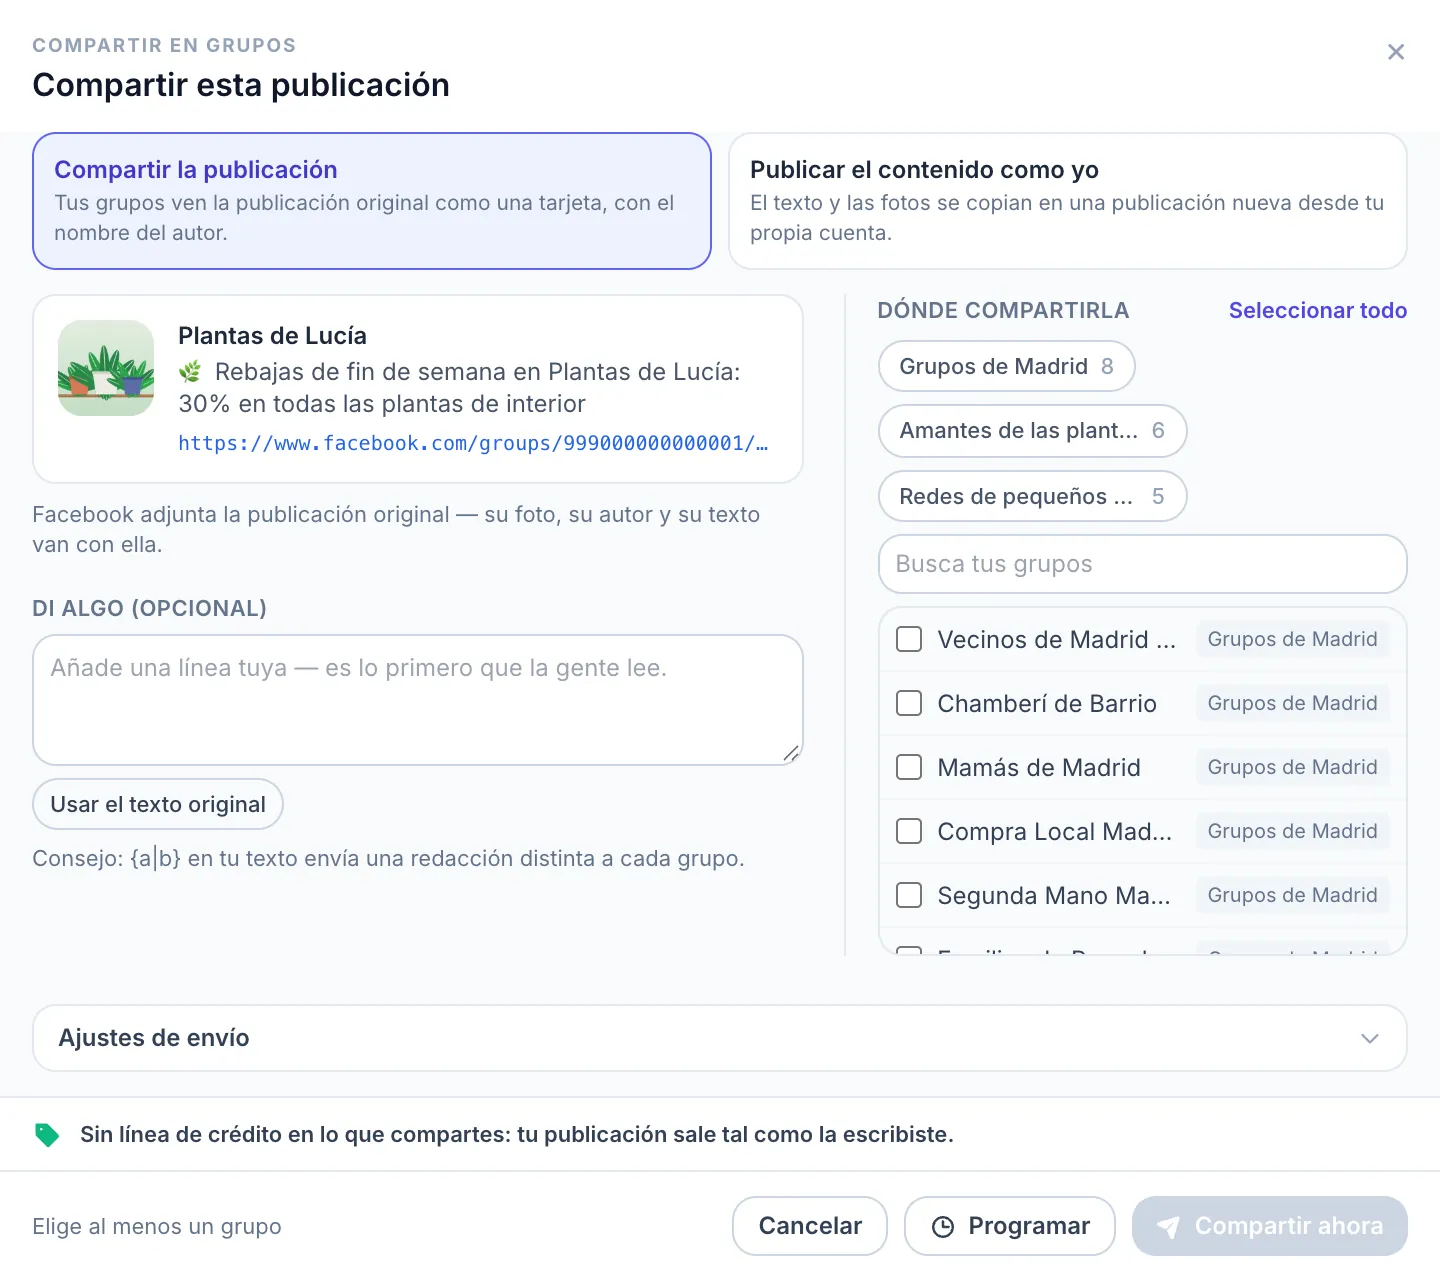Click the Plantas de Lucía author name

272,335
